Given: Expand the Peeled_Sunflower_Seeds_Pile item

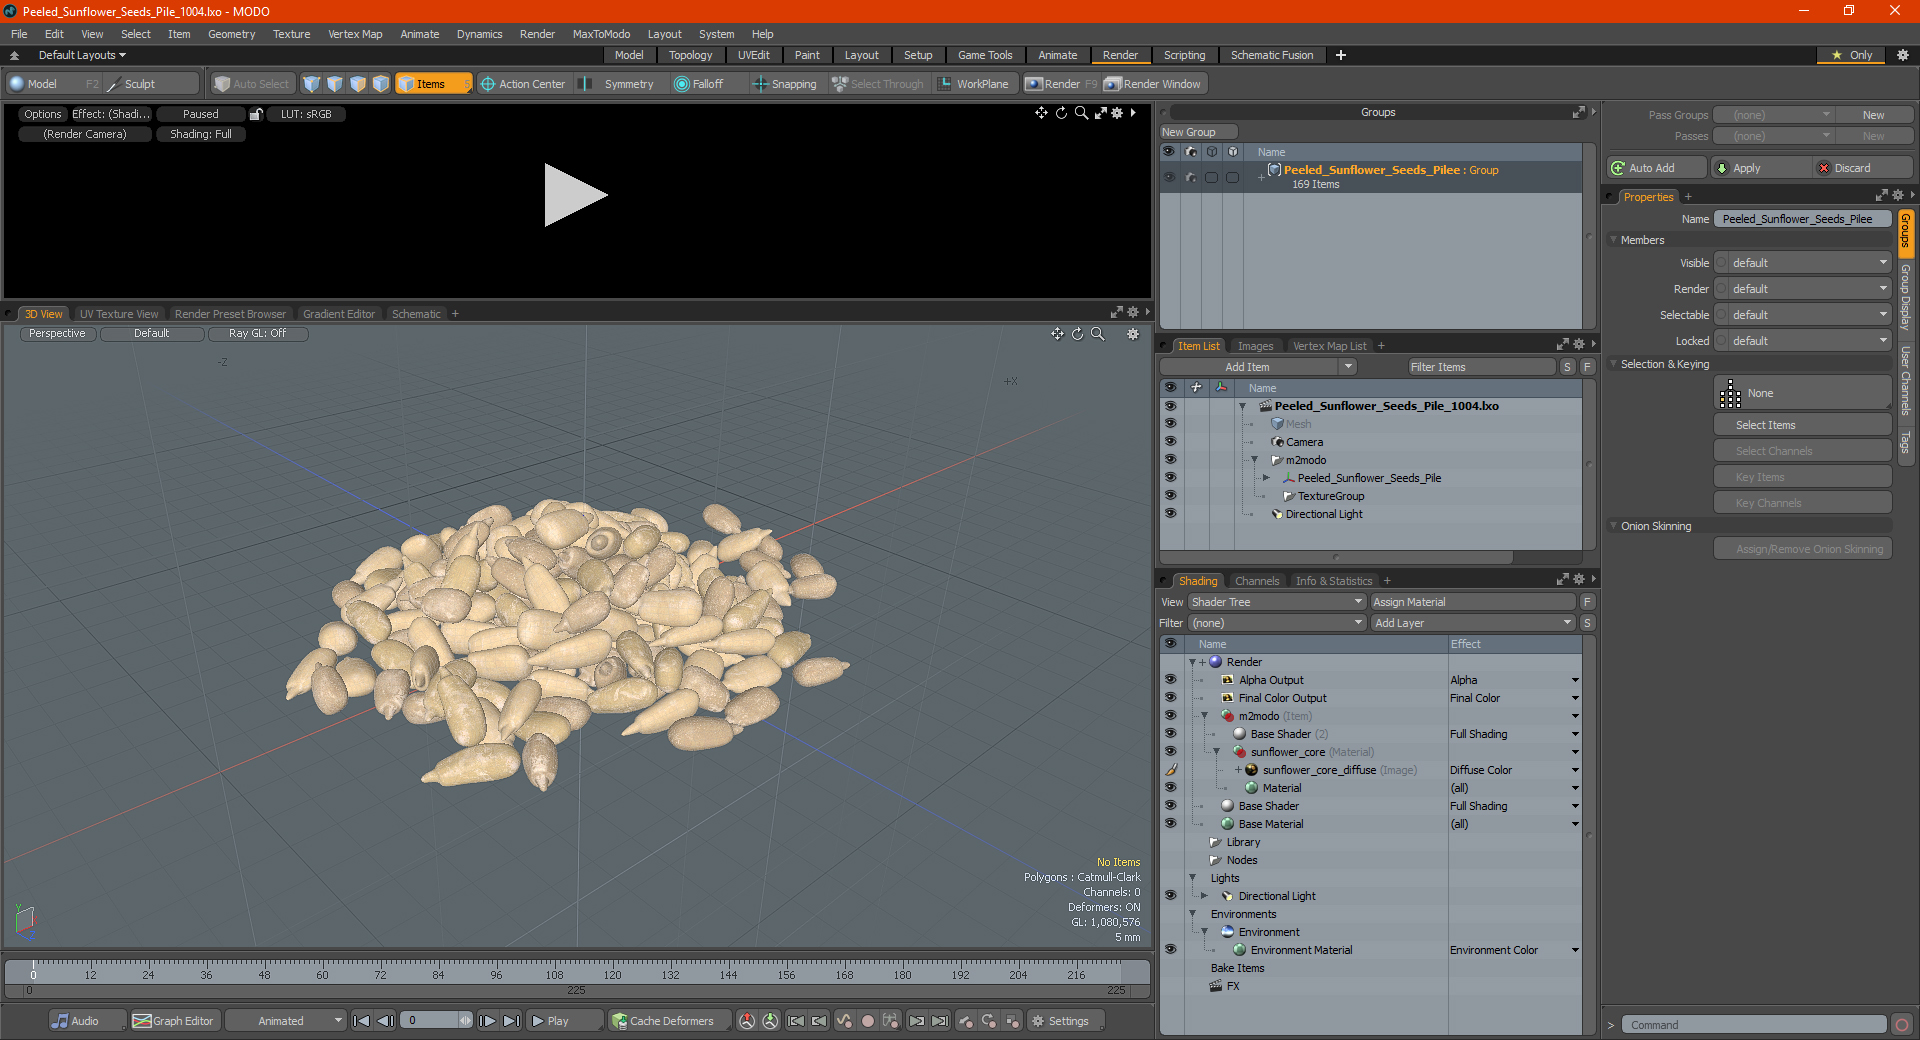Looking at the screenshot, I should coord(1267,478).
